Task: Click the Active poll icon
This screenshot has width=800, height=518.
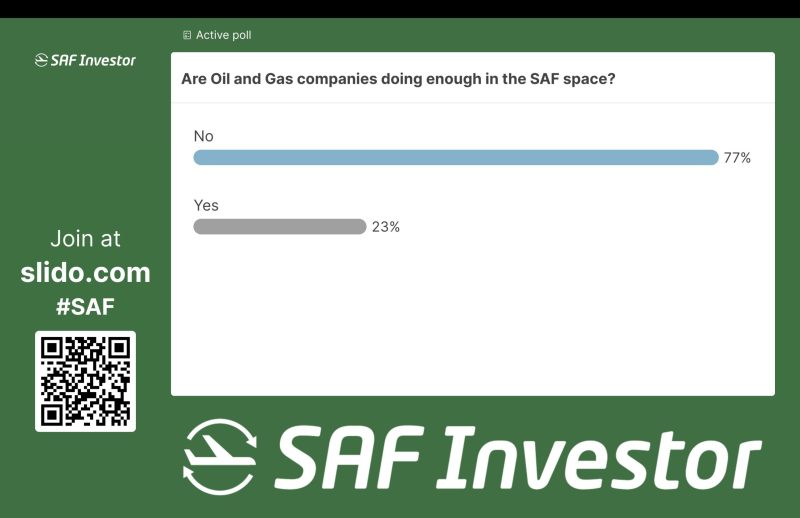Action: tap(187, 35)
